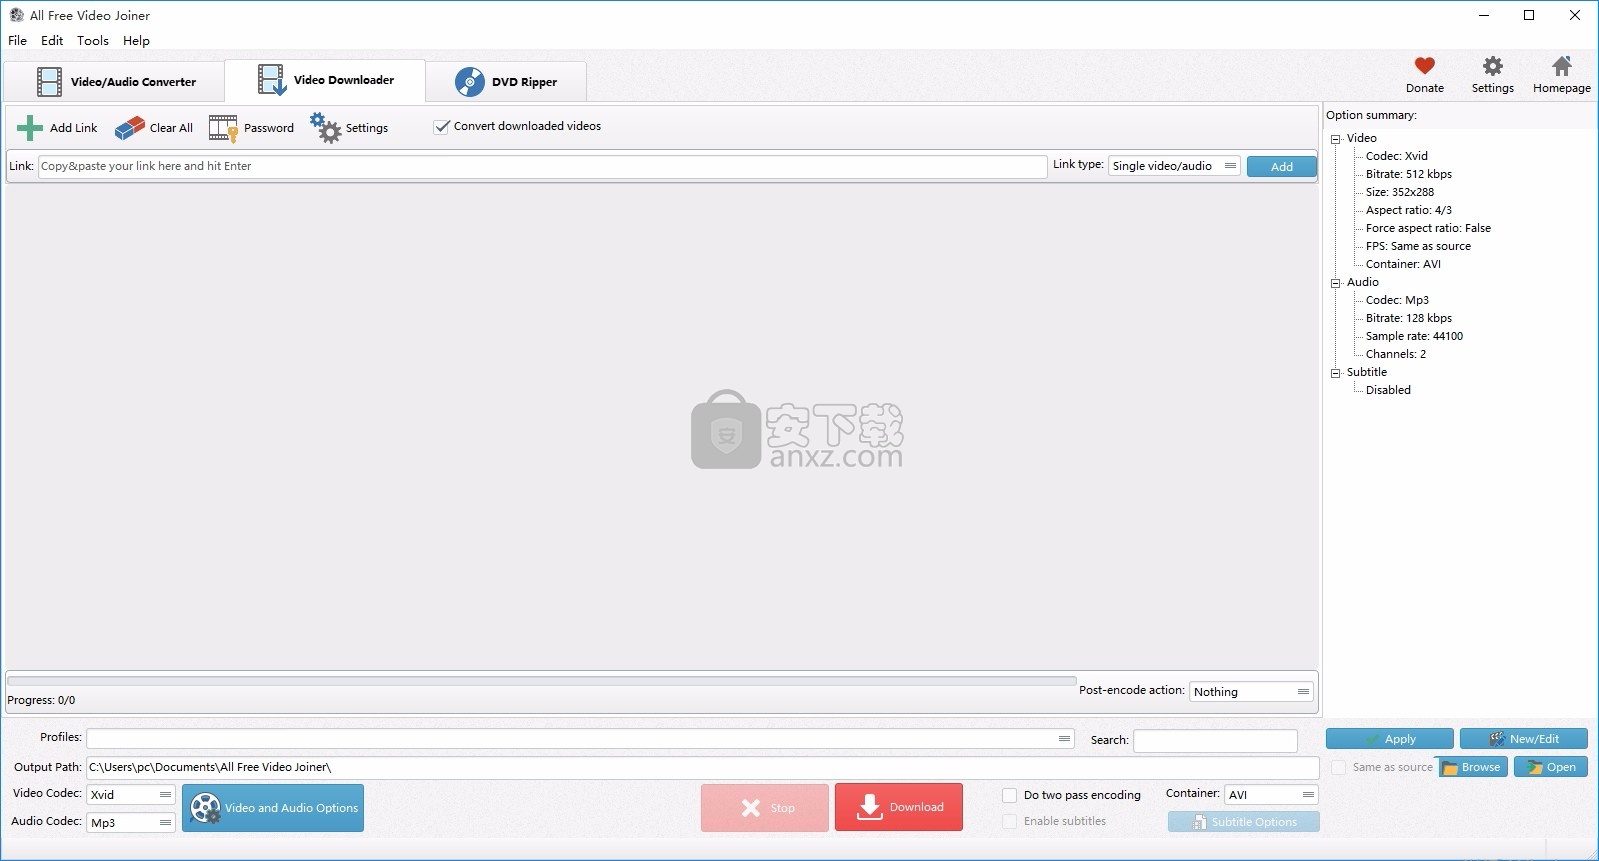
Task: Click the blue Add button
Action: click(1282, 167)
